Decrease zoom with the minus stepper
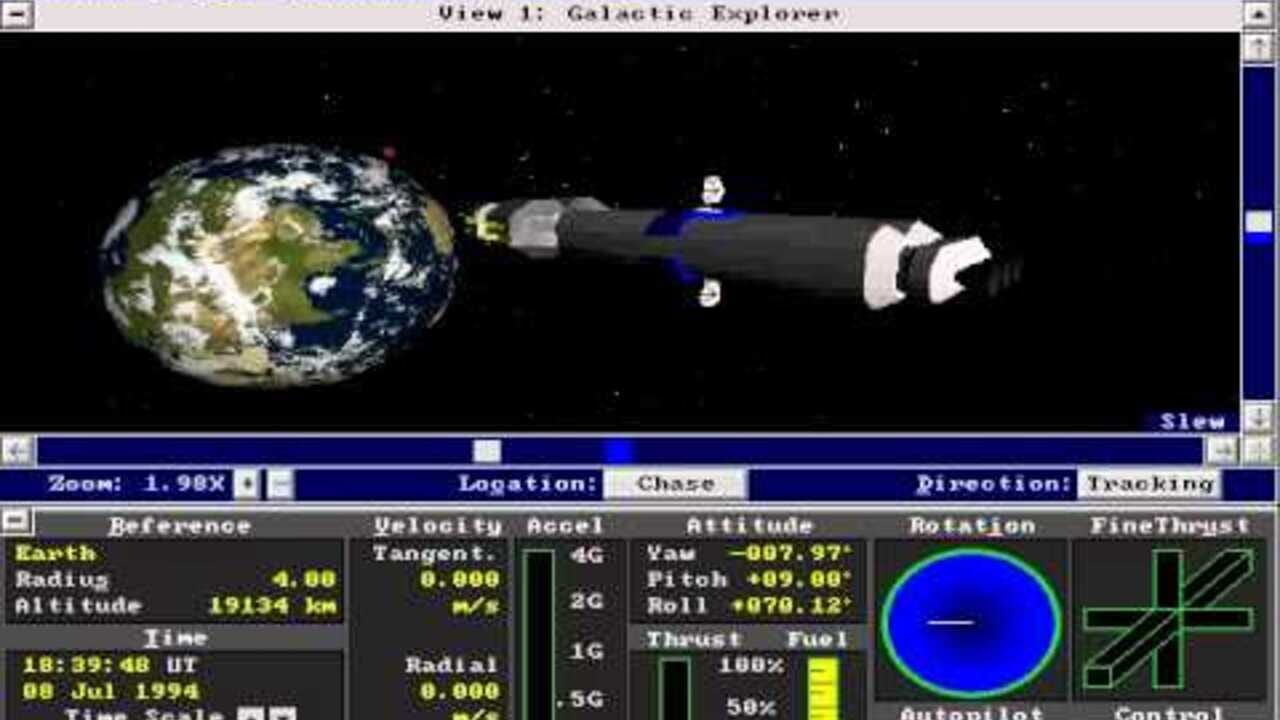Viewport: 1280px width, 720px height. (280, 485)
